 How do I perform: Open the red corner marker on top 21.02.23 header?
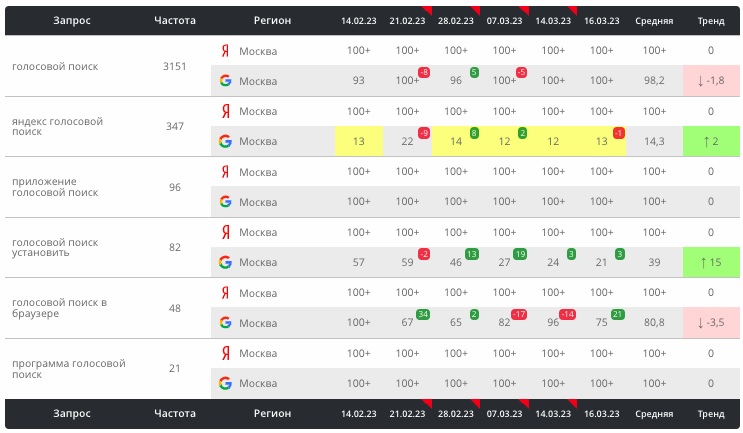[427, 10]
